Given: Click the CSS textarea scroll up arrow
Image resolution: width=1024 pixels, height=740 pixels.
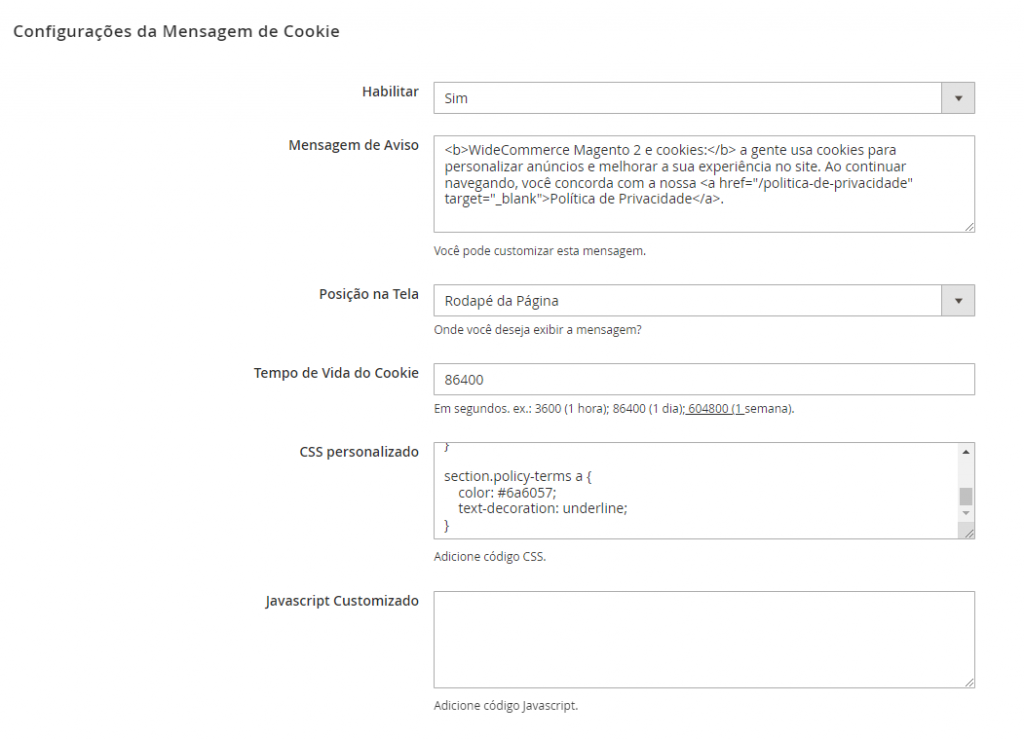Looking at the screenshot, I should click(x=965, y=451).
